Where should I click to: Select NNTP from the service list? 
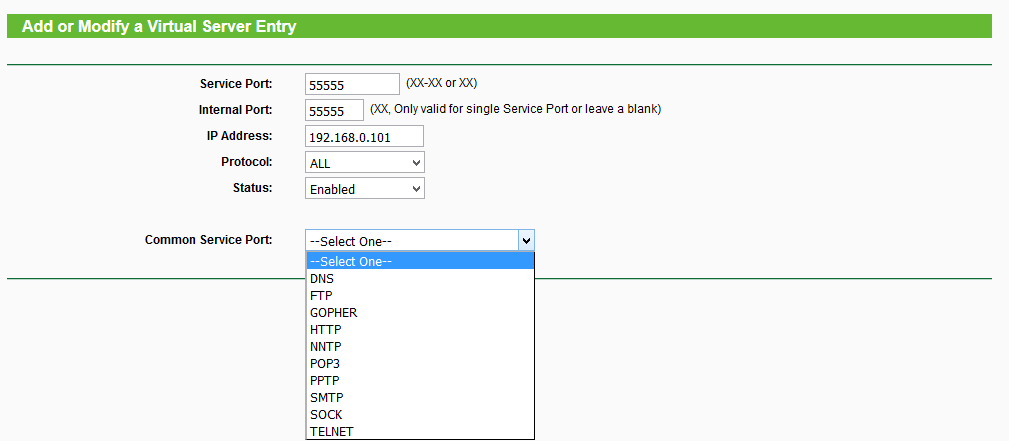(x=420, y=347)
